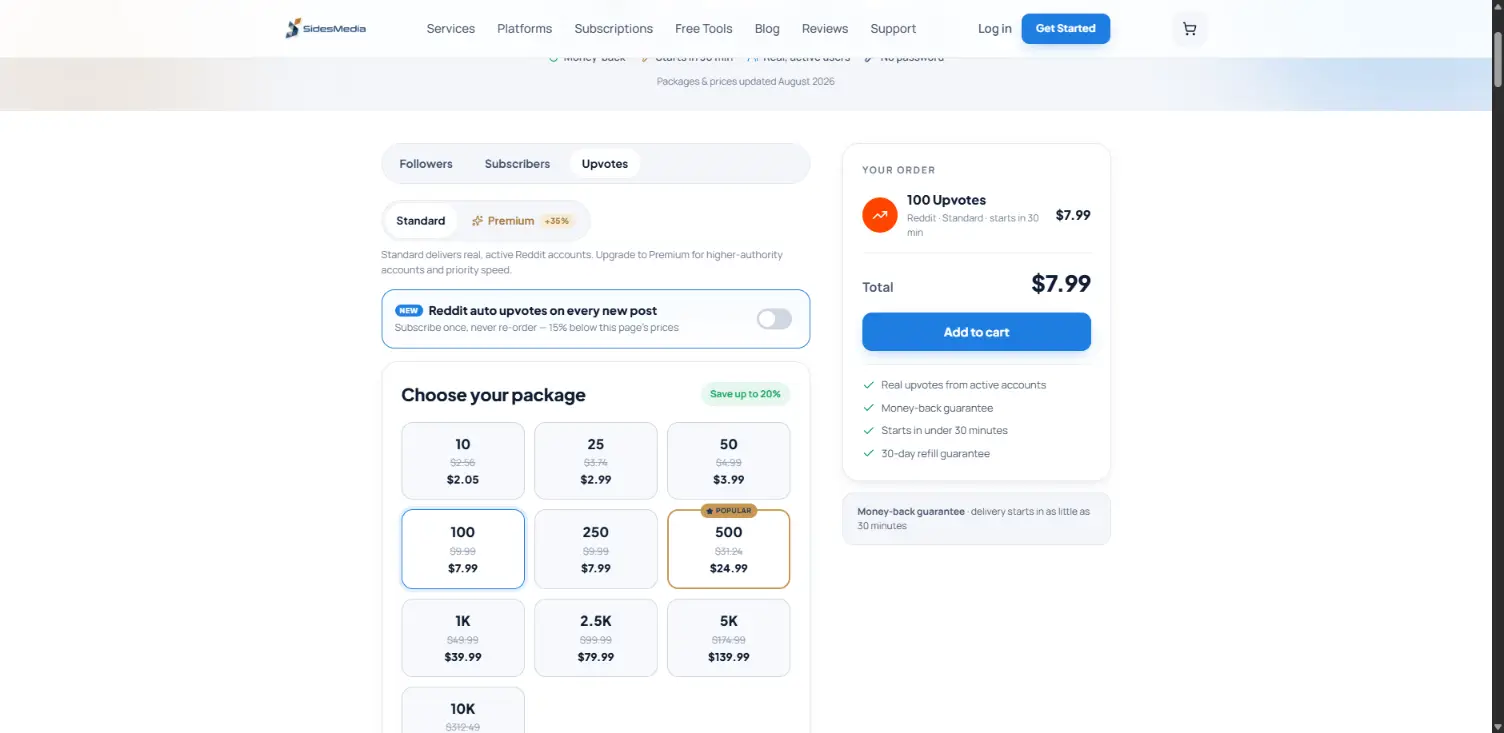The width and height of the screenshot is (1504, 733).
Task: Open the shopping cart icon
Action: [1189, 29]
